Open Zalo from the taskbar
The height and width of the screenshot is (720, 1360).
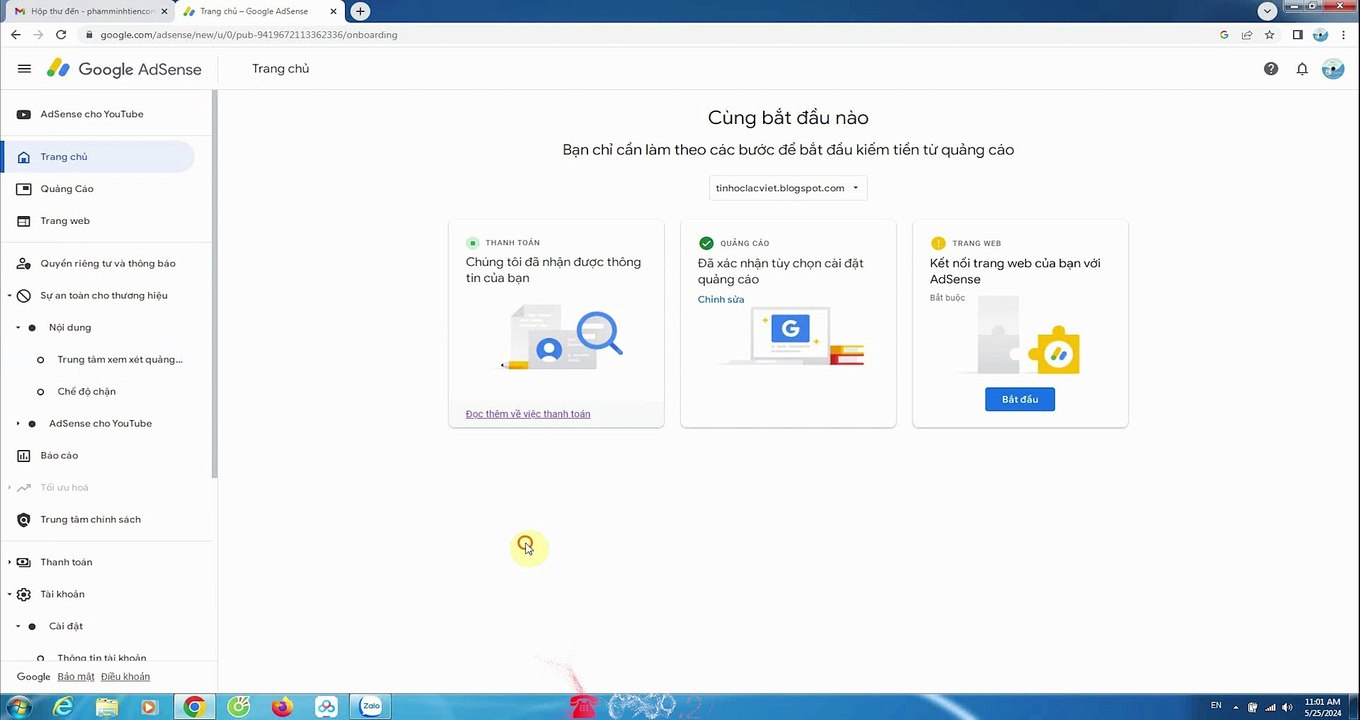point(371,707)
